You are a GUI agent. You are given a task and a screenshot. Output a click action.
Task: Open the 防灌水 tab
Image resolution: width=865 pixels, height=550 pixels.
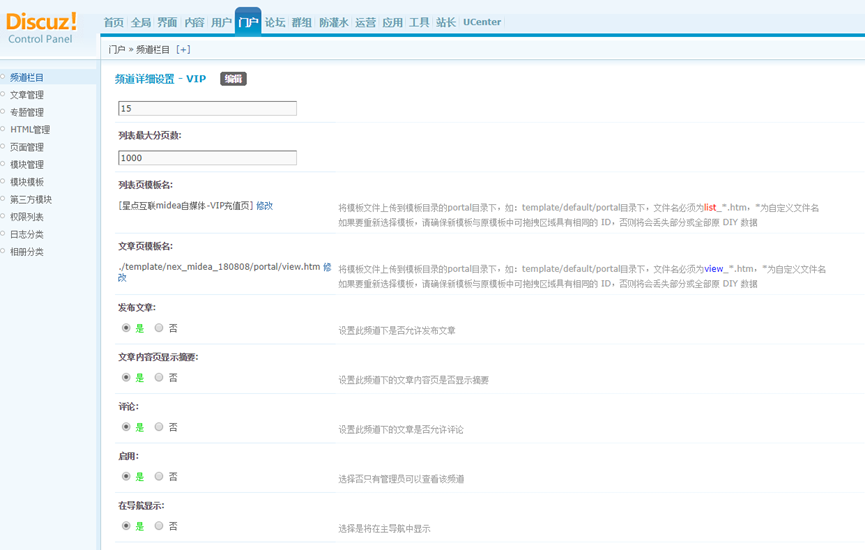point(334,22)
